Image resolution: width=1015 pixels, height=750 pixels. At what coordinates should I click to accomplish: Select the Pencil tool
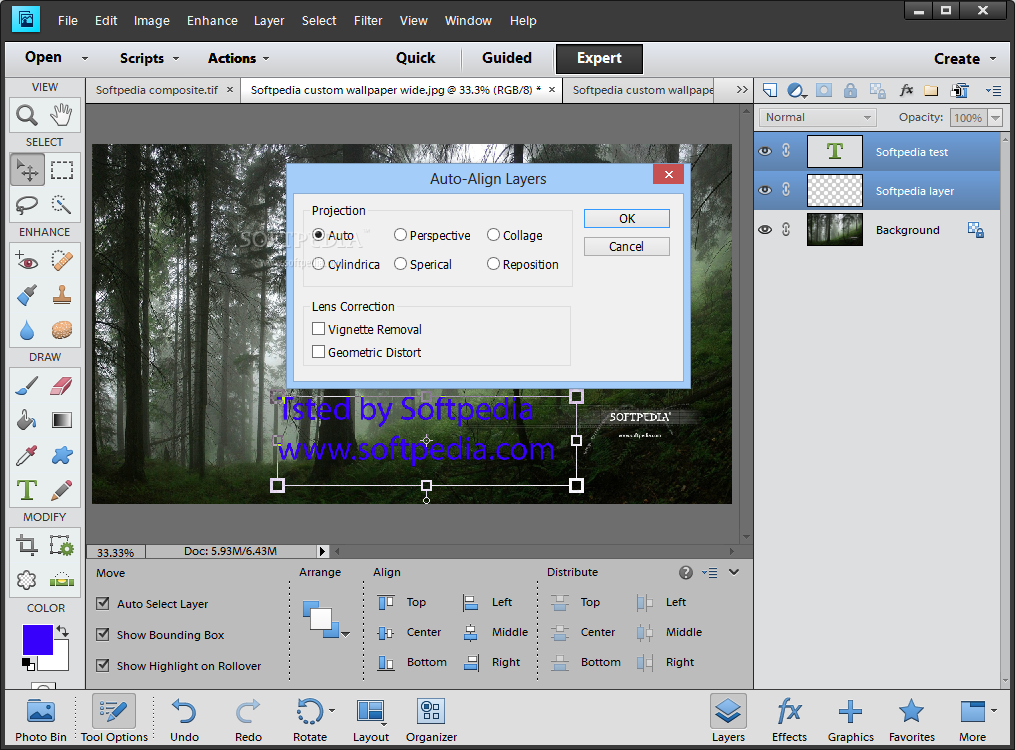pyautogui.click(x=61, y=490)
